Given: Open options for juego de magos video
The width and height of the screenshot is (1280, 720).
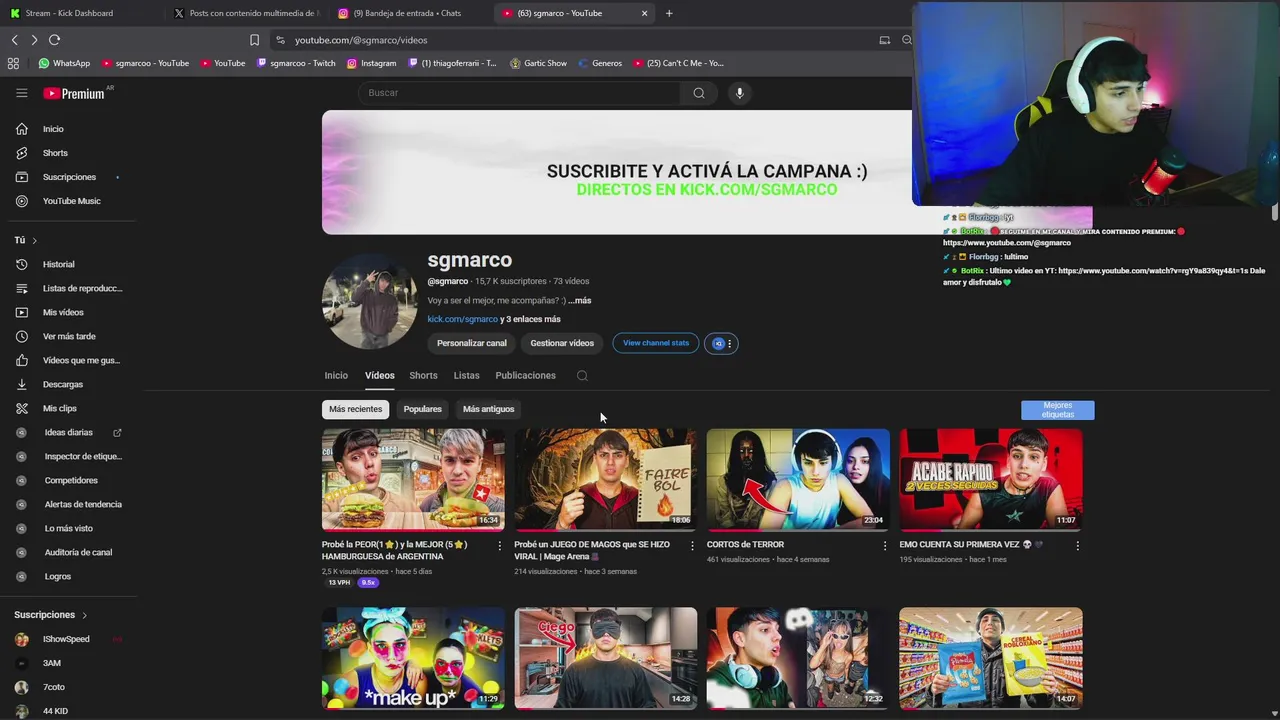Looking at the screenshot, I should (x=692, y=545).
